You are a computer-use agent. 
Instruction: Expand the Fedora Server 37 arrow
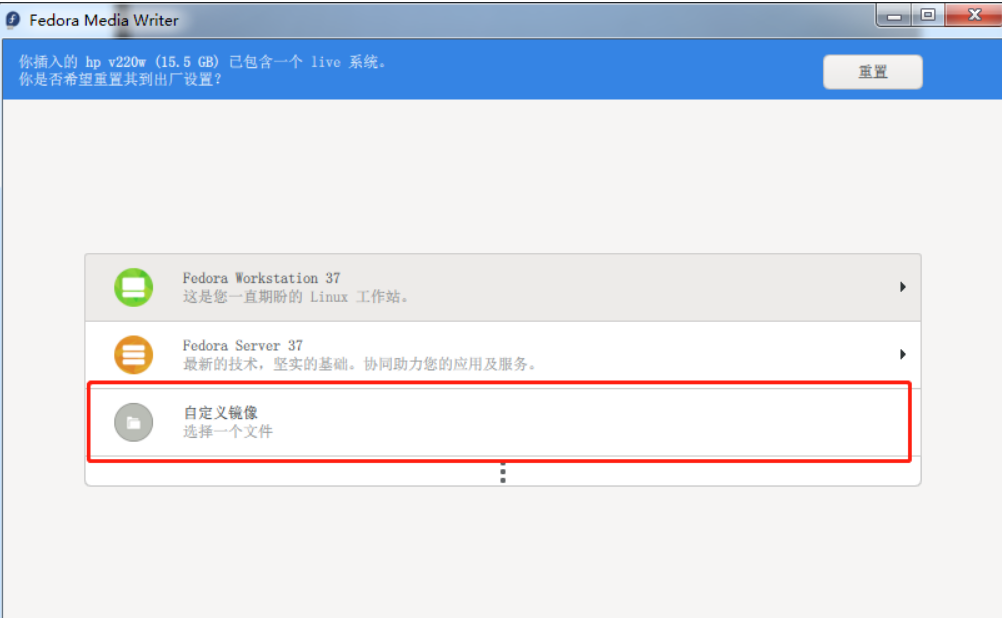(x=902, y=354)
